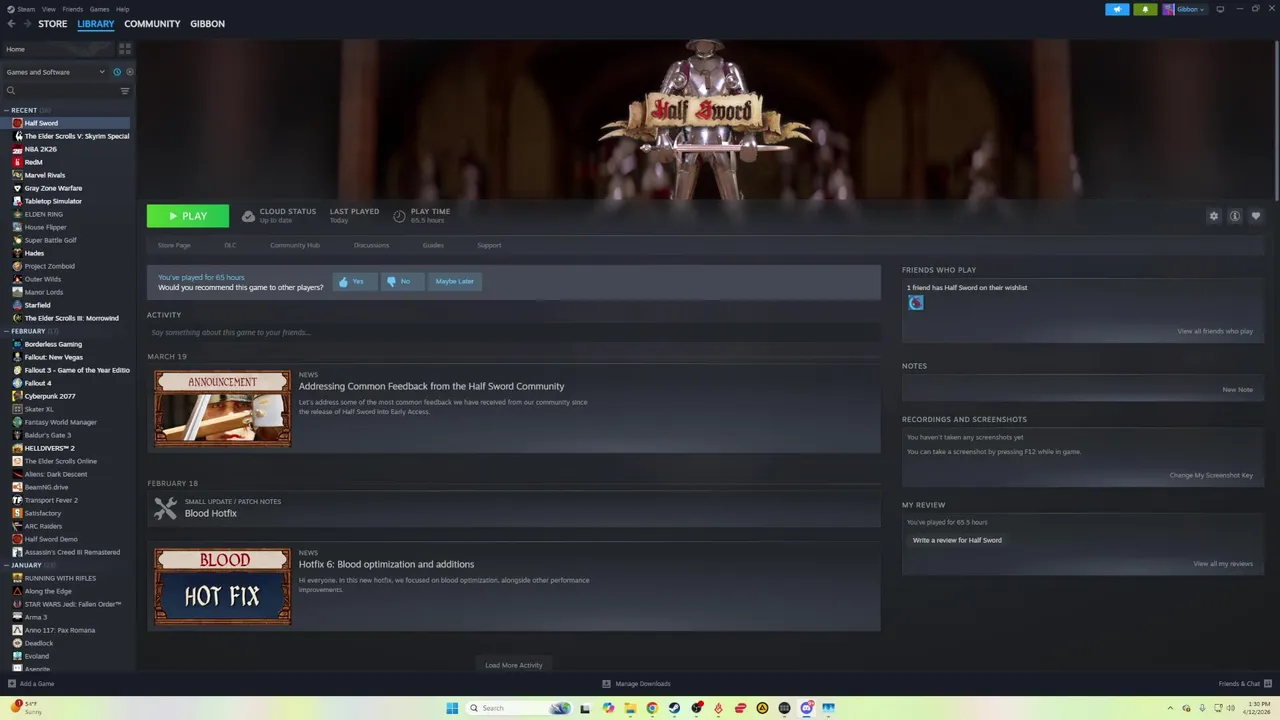Open the Discussions link
Image resolution: width=1280 pixels, height=720 pixels.
click(371, 245)
